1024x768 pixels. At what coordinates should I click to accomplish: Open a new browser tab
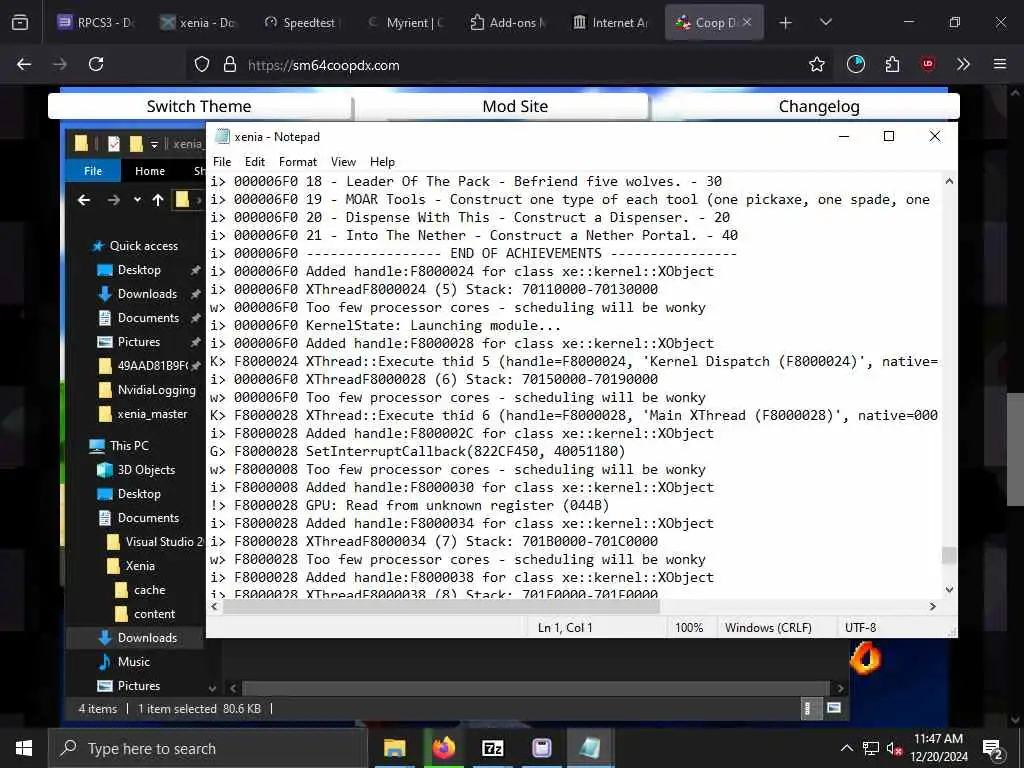[786, 23]
